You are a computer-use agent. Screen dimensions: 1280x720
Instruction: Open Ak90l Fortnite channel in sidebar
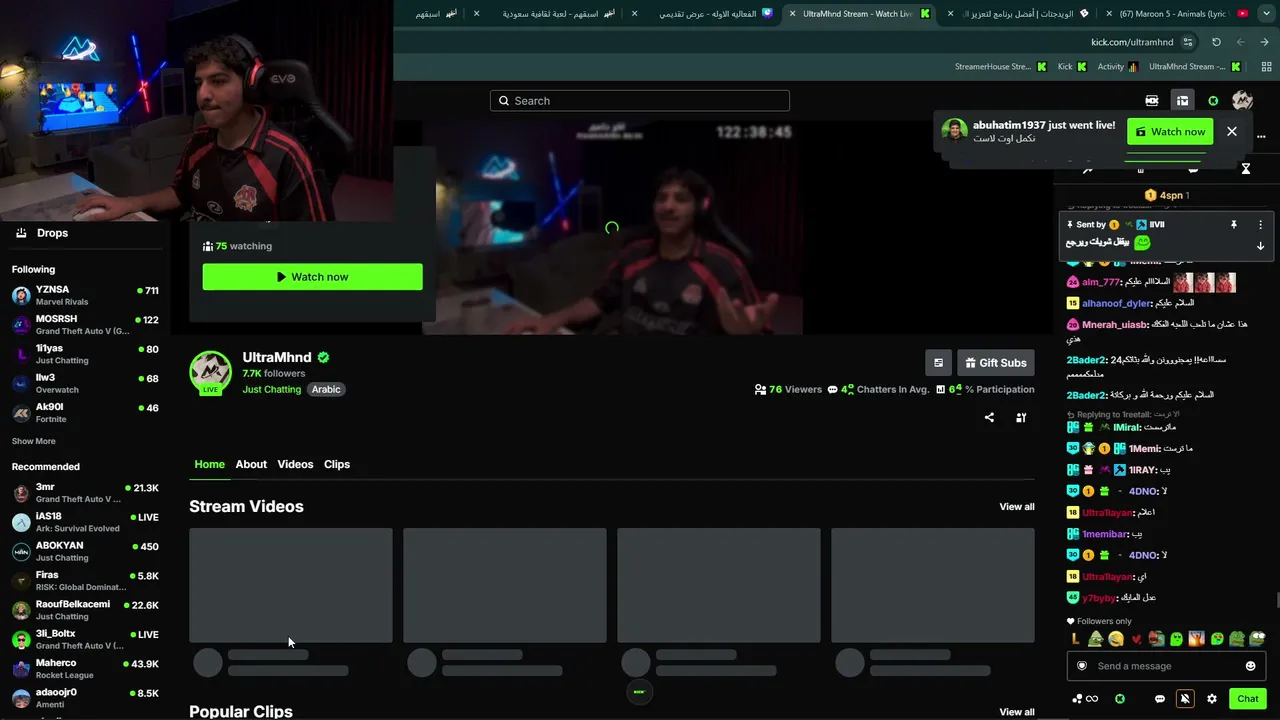(x=85, y=413)
